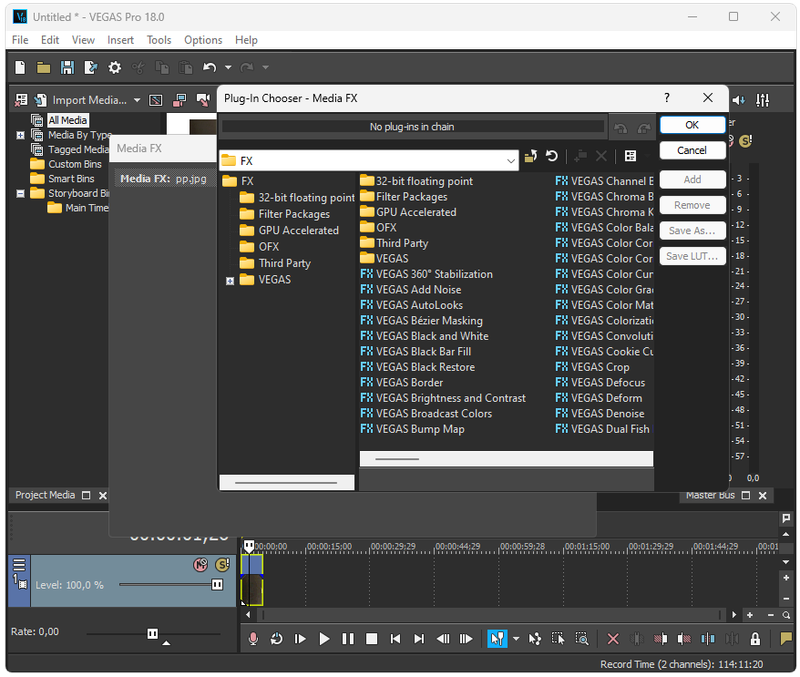
Task: Expand the VEGAS folder in tree
Action: pos(230,281)
